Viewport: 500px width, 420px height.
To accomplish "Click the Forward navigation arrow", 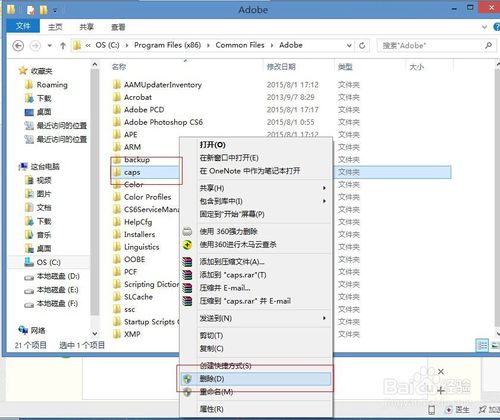I will [35, 45].
